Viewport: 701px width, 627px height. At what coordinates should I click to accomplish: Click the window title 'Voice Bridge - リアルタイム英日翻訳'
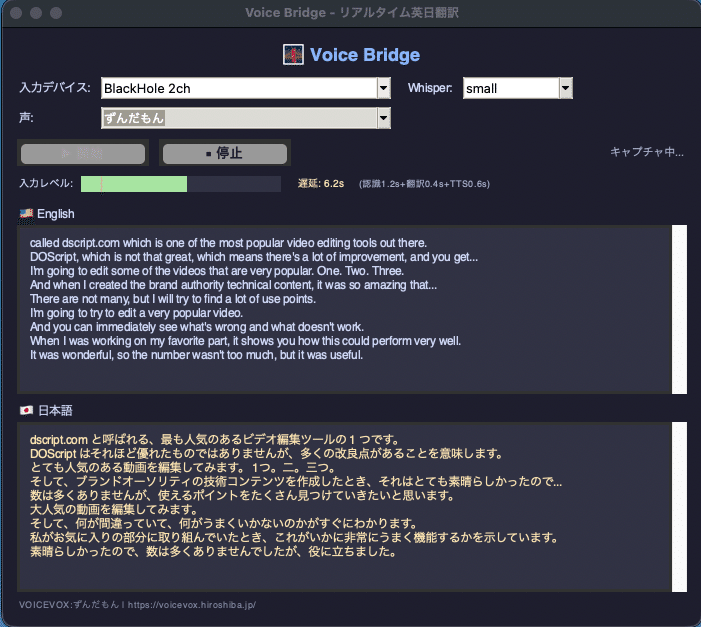(x=352, y=13)
